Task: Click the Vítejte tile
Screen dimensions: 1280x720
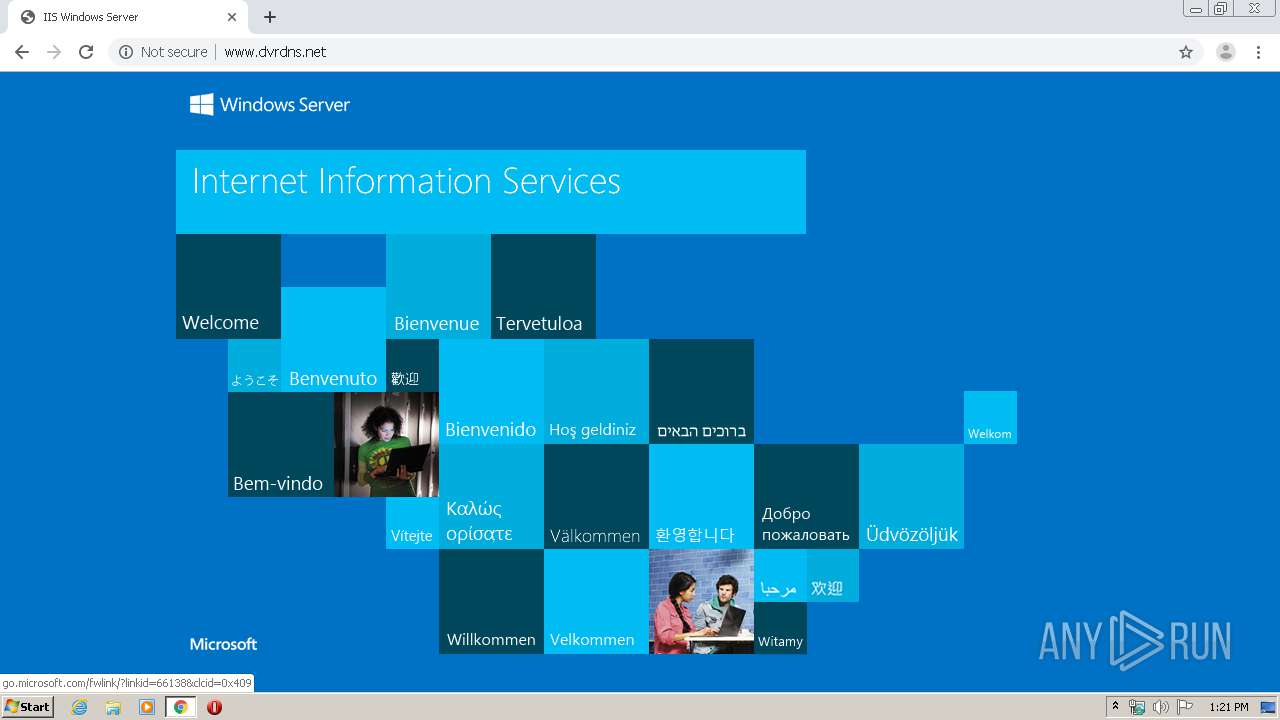Action: point(412,523)
